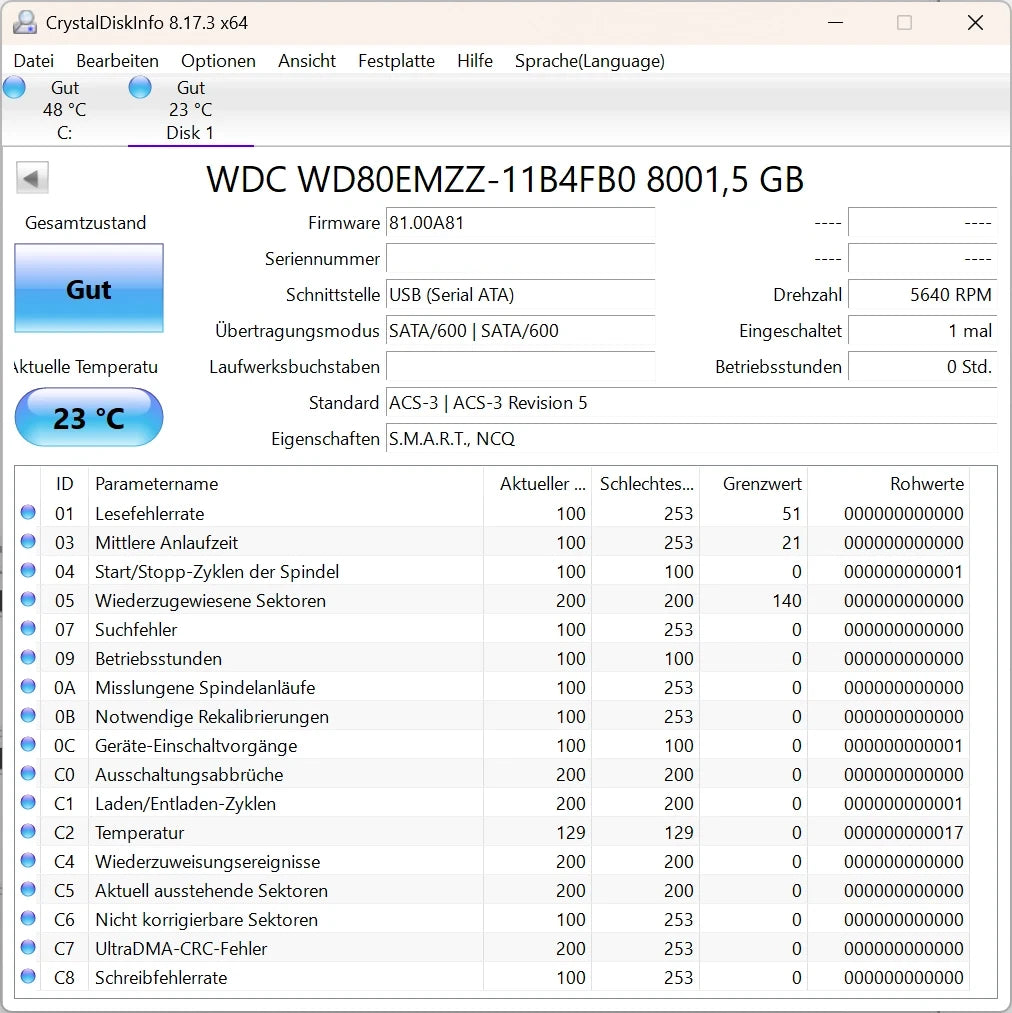Screen dimensions: 1012x1013
Task: Click the Betriebsstunden value 0 Std.
Action: [922, 367]
